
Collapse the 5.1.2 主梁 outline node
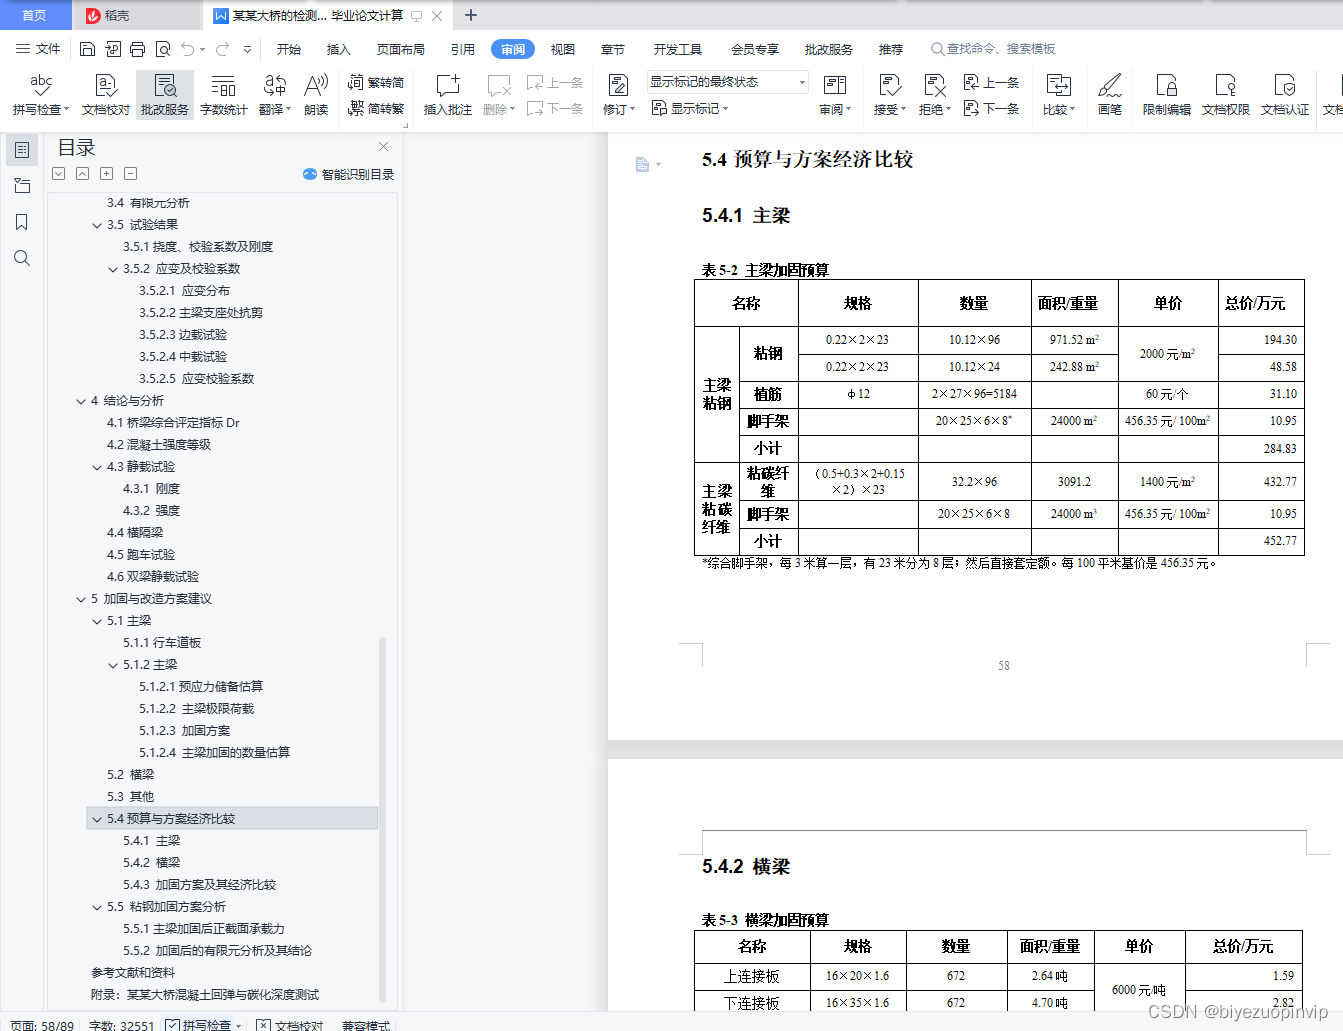(x=113, y=665)
